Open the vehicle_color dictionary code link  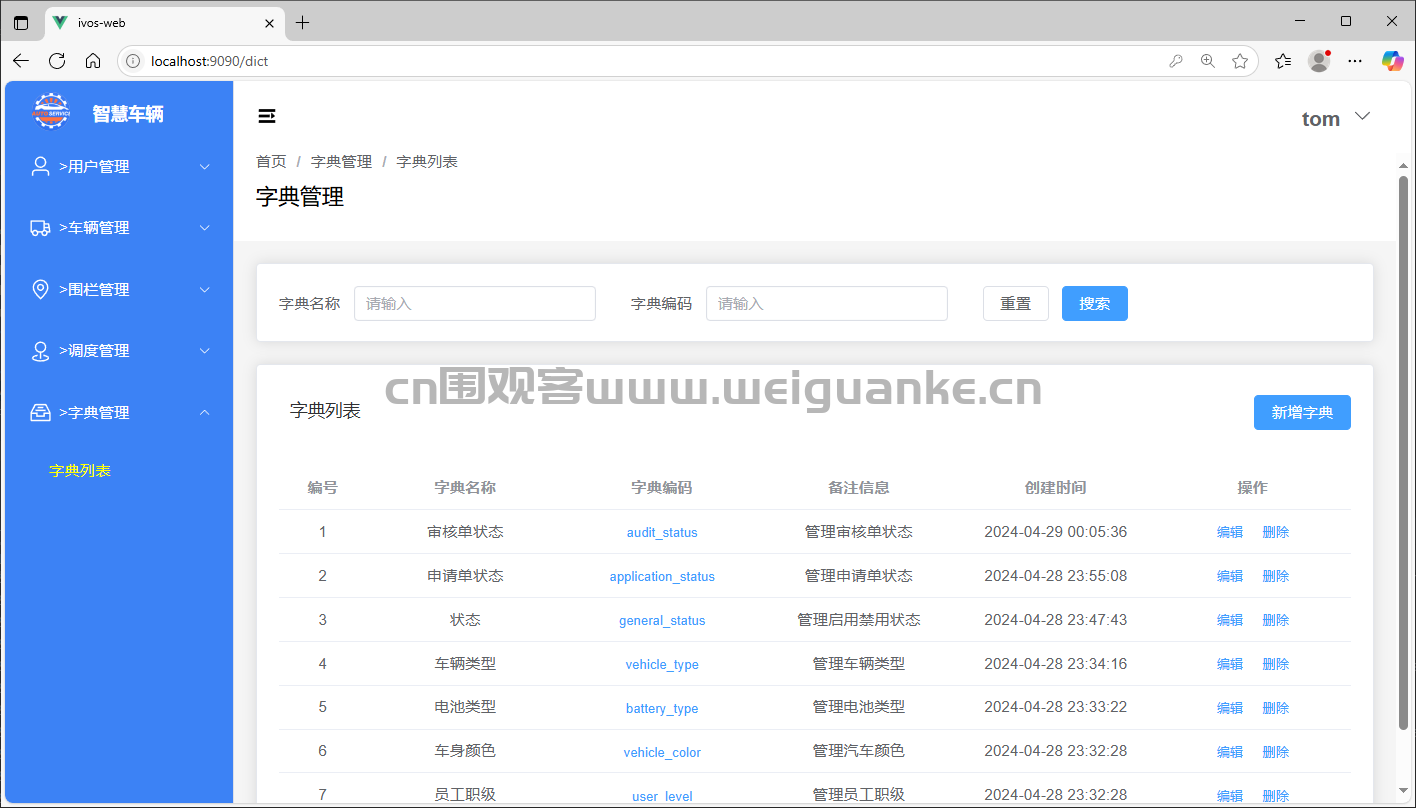(x=662, y=752)
